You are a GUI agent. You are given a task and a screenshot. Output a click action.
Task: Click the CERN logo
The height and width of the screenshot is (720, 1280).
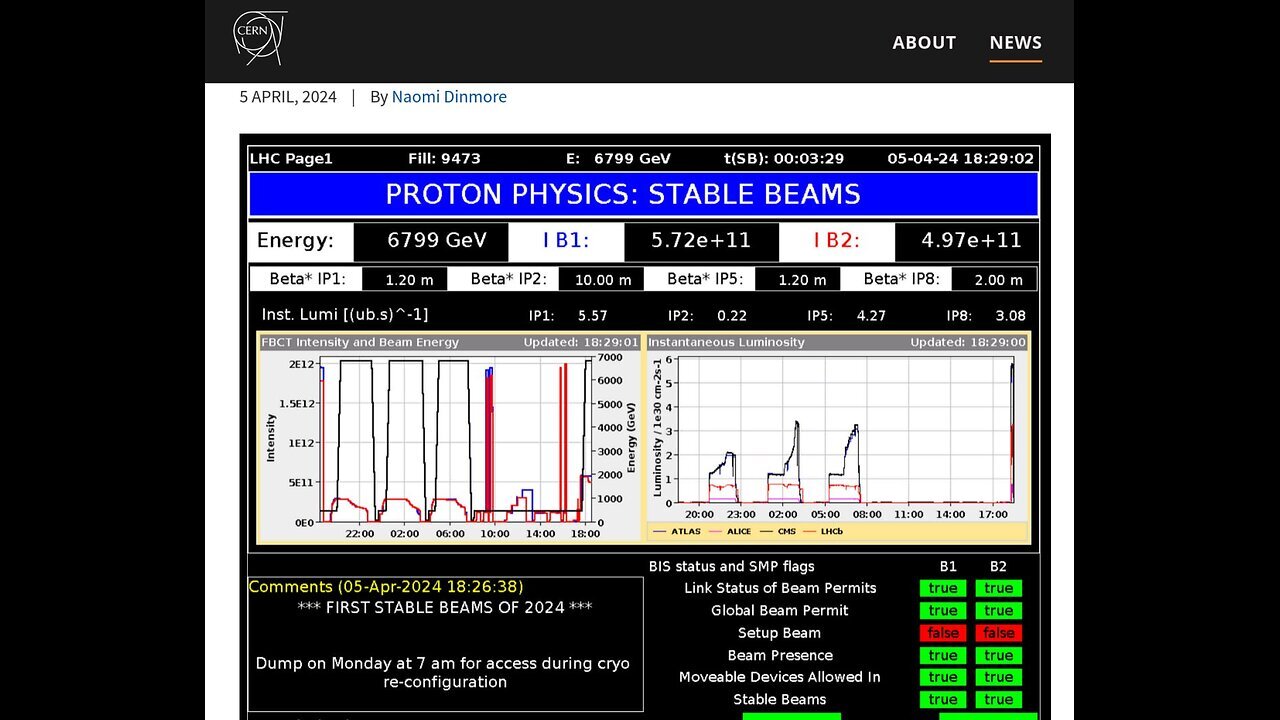[x=260, y=39]
